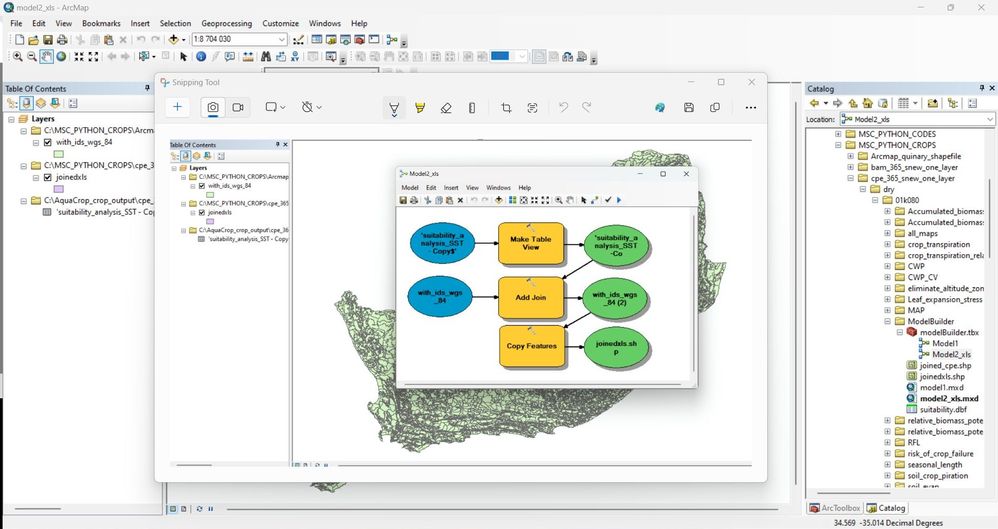Toggle visibility of the joinedxls layer
Viewport: 998px width, 529px height.
(48, 178)
